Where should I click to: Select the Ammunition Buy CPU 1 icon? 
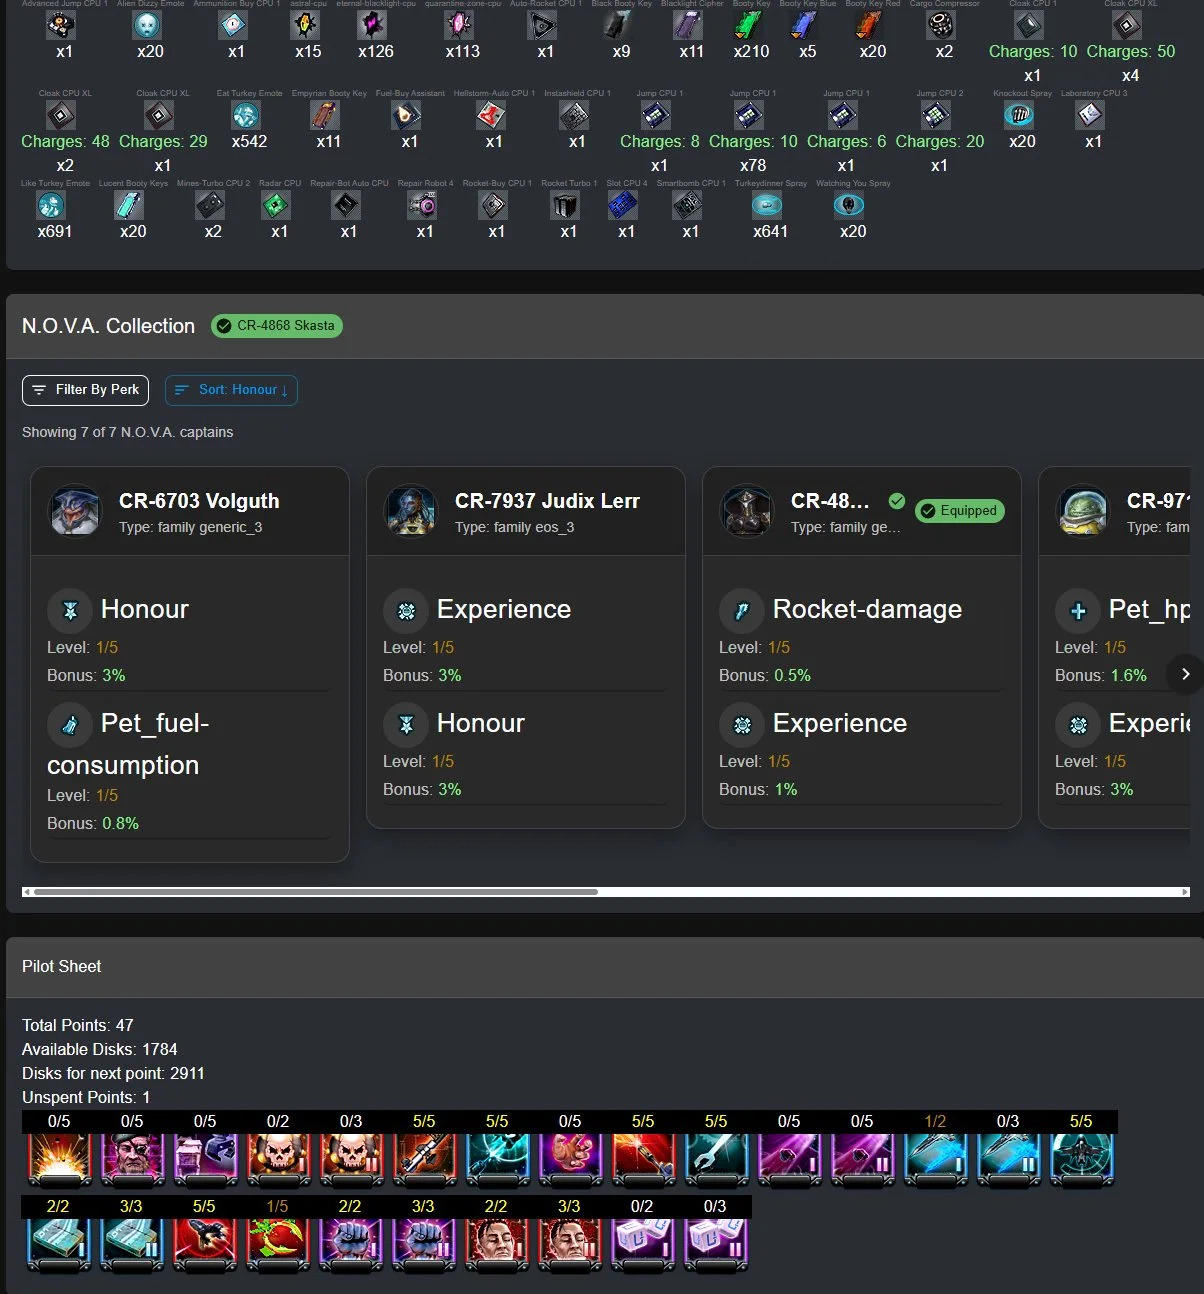(x=233, y=25)
